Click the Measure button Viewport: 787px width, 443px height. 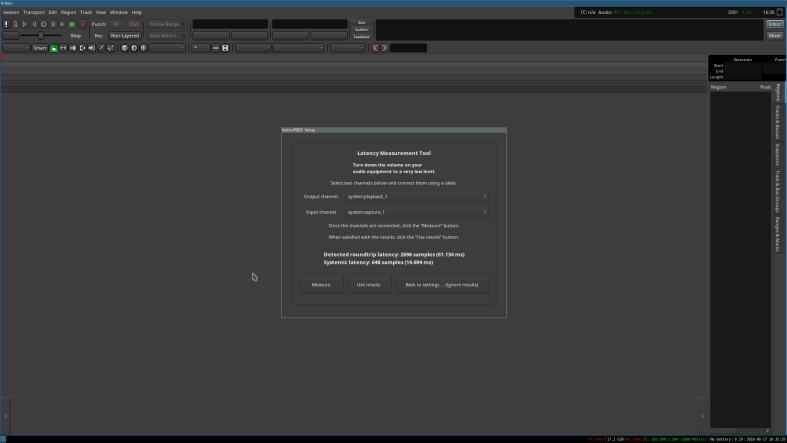coord(321,285)
